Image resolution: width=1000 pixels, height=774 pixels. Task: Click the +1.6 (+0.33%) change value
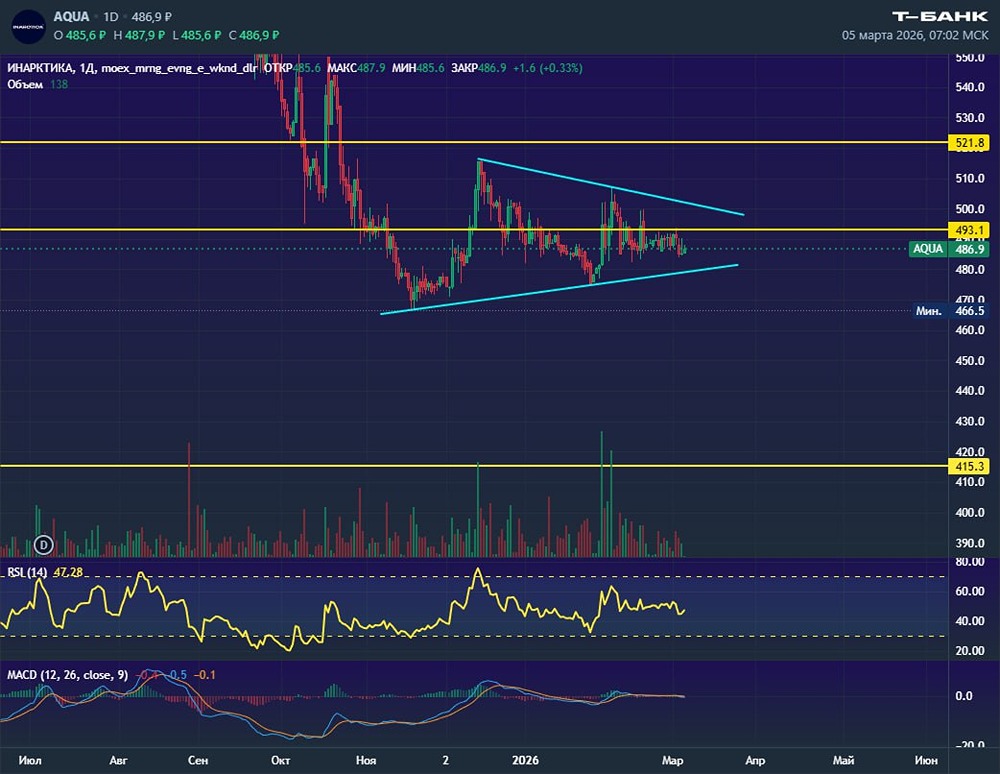548,68
